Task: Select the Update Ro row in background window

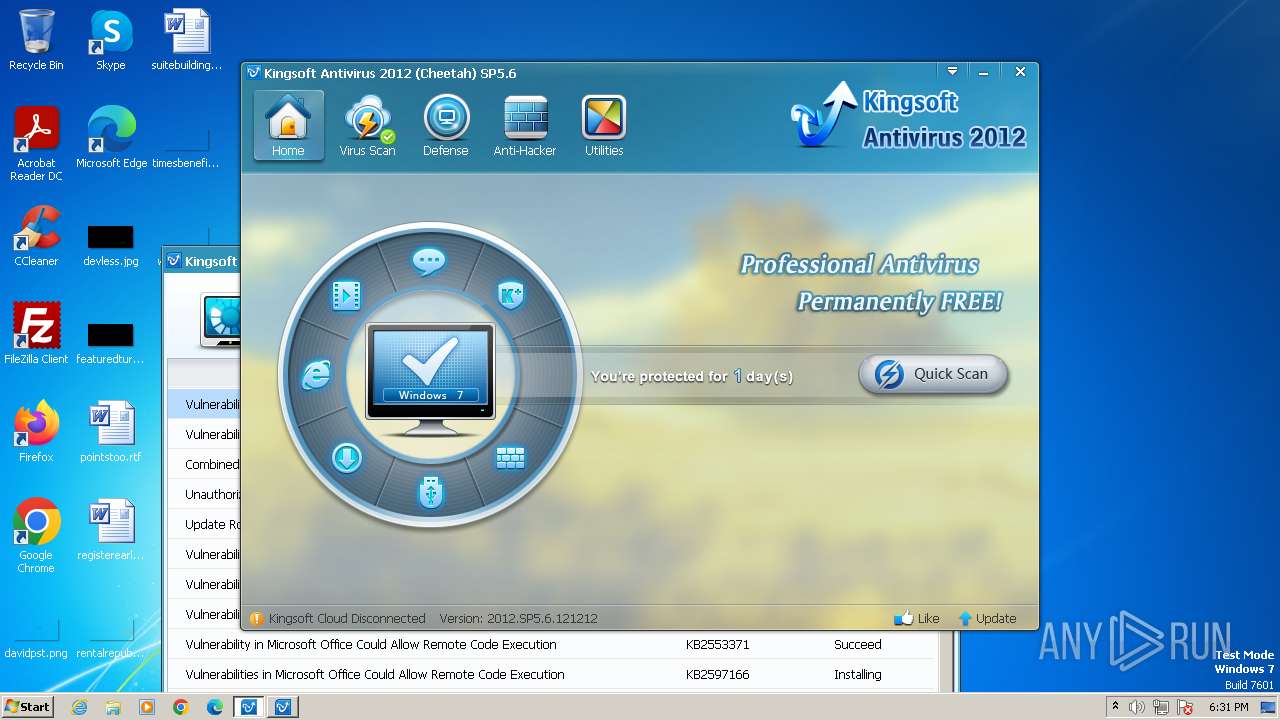Action: click(203, 524)
